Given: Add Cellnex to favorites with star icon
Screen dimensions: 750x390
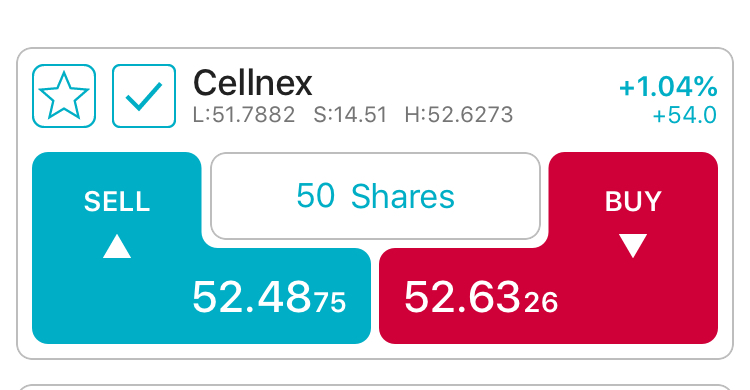Looking at the screenshot, I should [64, 96].
